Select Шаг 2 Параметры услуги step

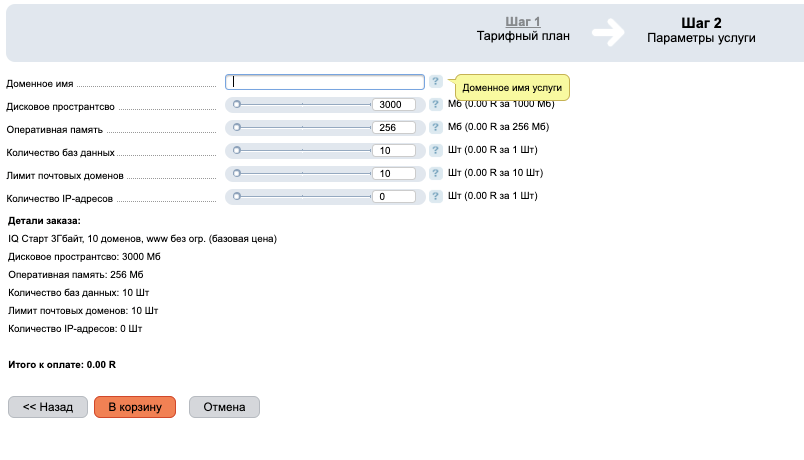coord(700,30)
